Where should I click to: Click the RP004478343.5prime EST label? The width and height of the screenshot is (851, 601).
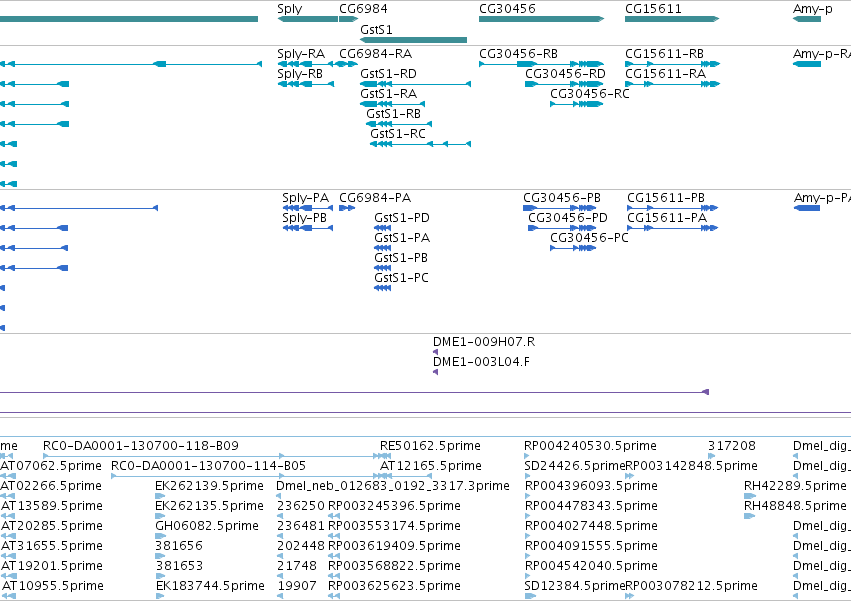(592, 505)
